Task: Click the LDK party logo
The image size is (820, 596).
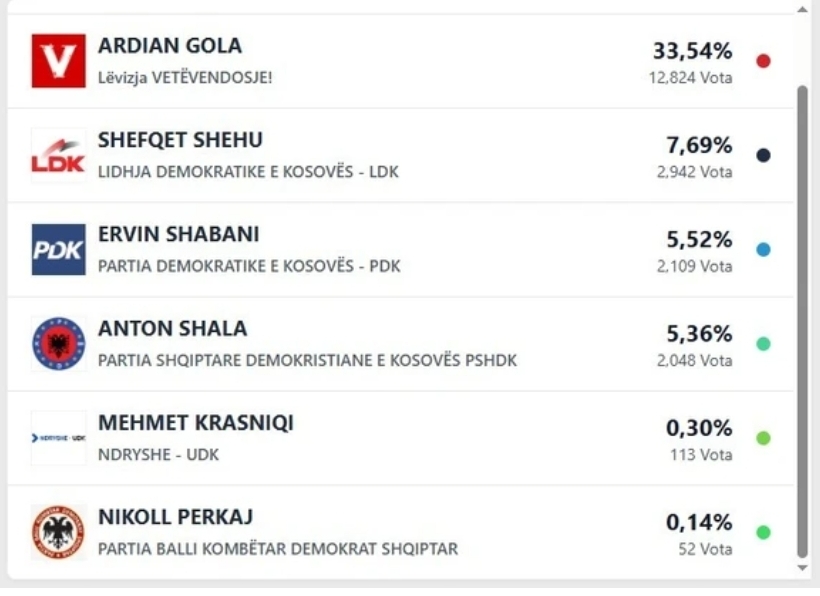Action: 58,155
